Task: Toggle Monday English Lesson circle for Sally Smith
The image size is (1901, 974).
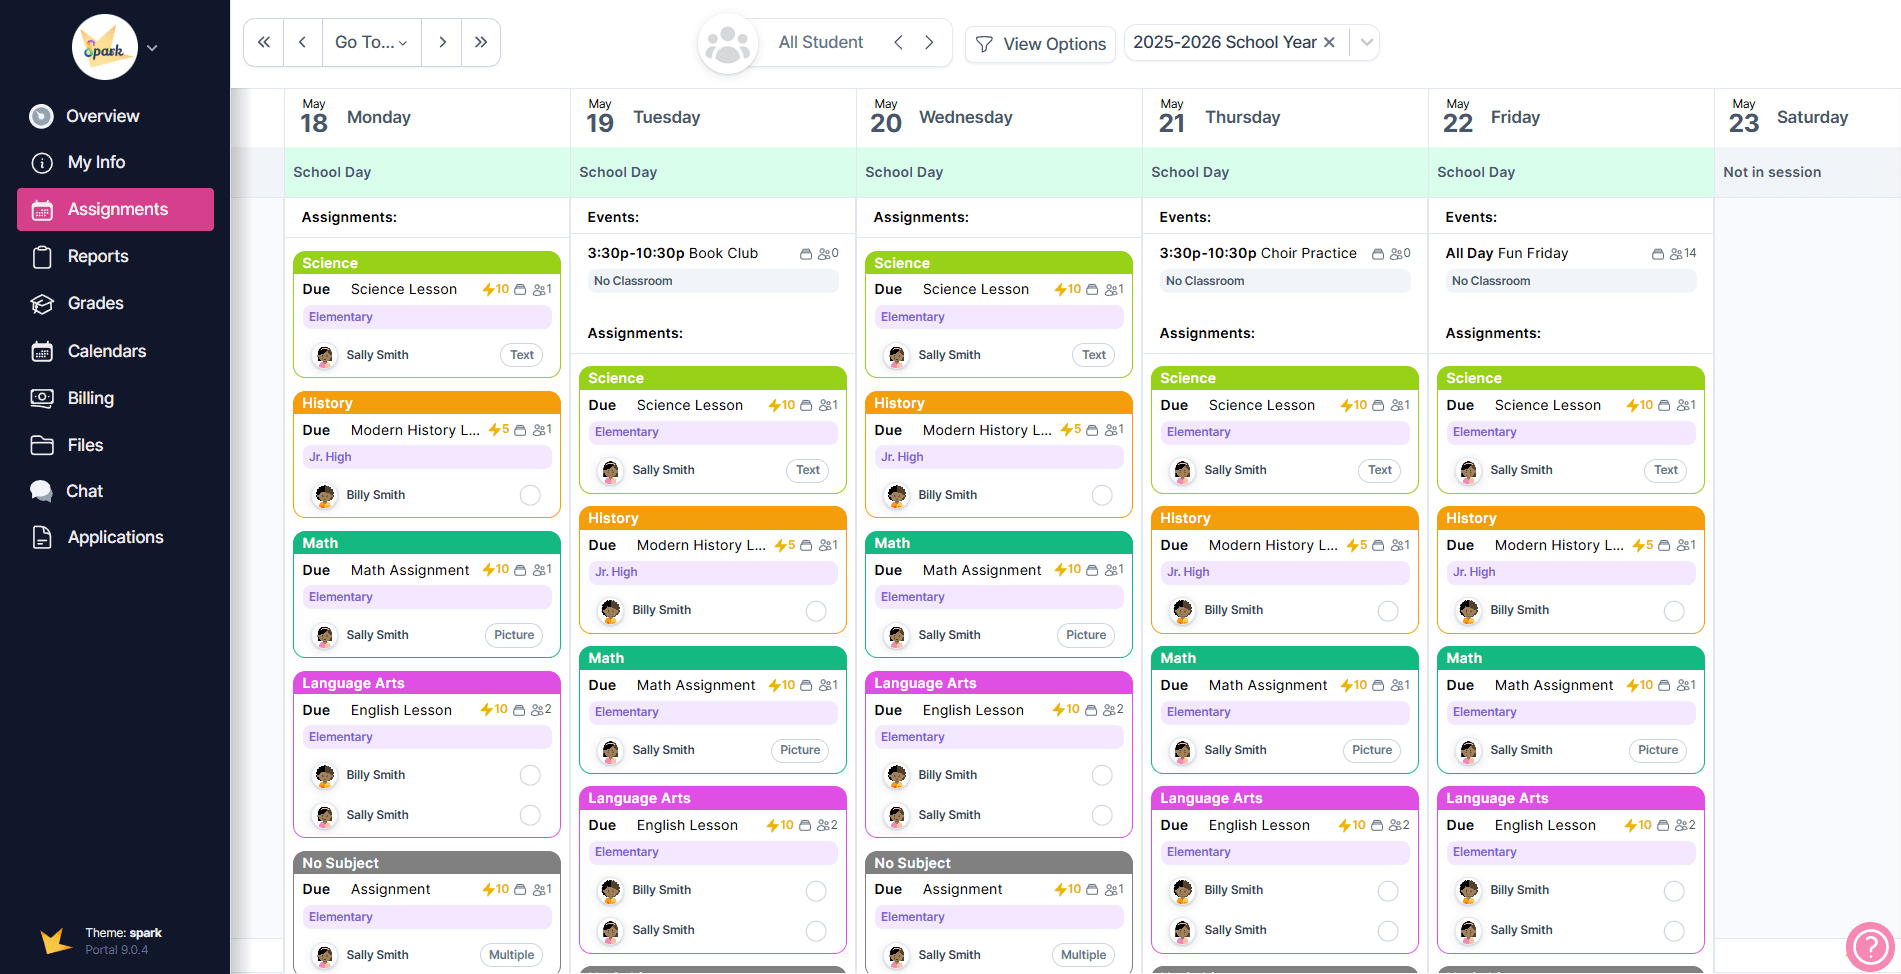Action: coord(530,815)
